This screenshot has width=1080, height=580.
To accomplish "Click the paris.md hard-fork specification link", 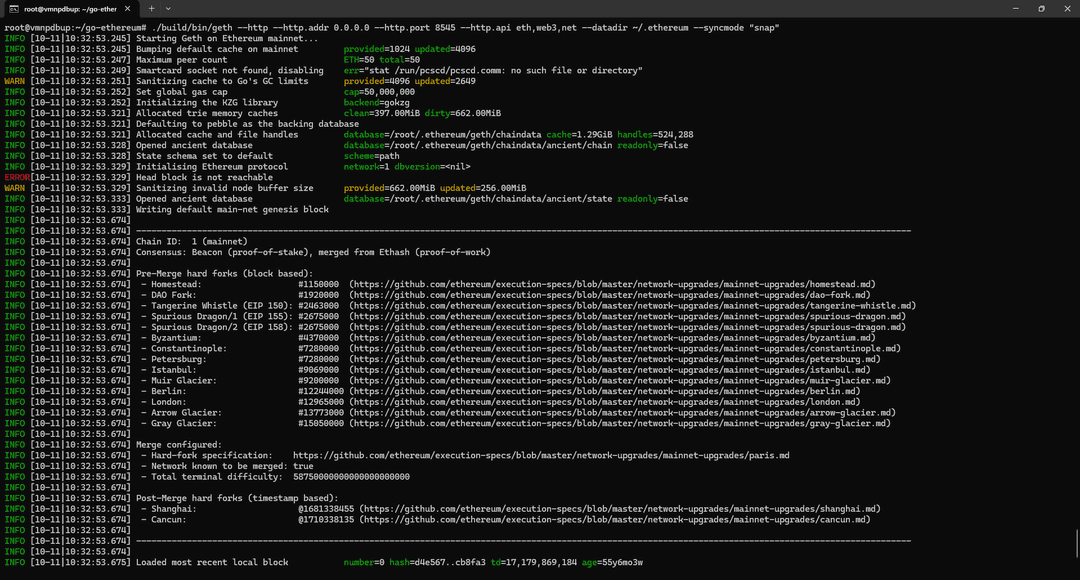I will coord(541,455).
